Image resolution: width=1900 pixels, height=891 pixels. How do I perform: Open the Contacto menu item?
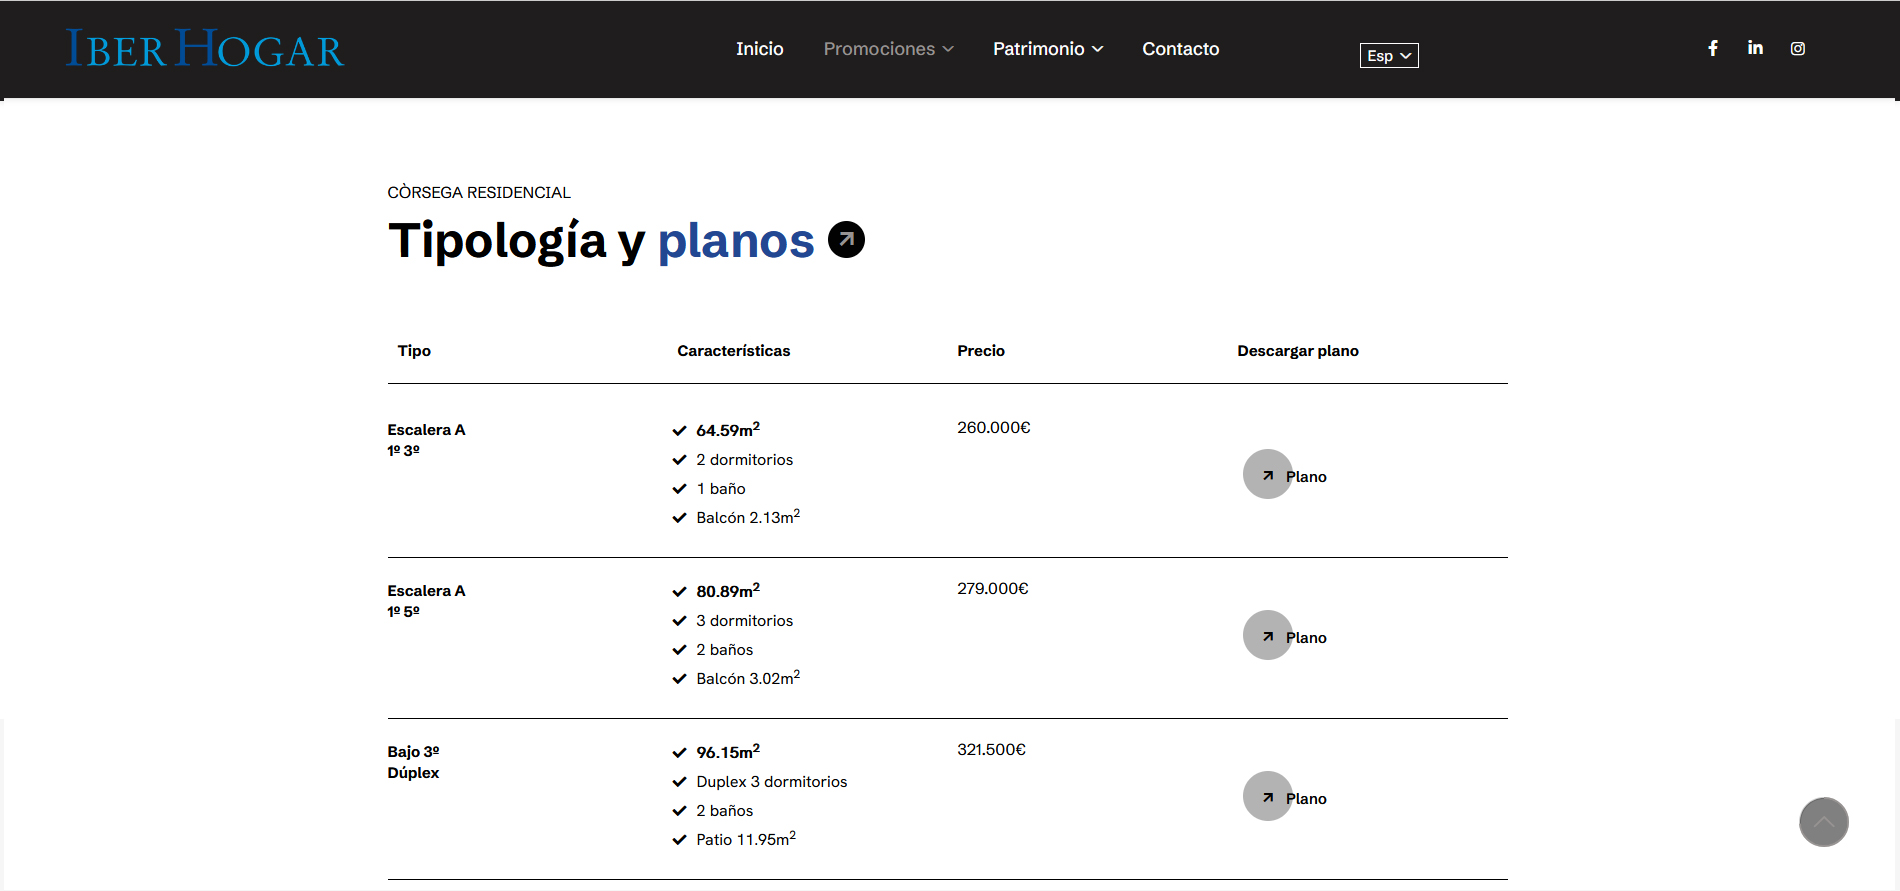tap(1180, 49)
